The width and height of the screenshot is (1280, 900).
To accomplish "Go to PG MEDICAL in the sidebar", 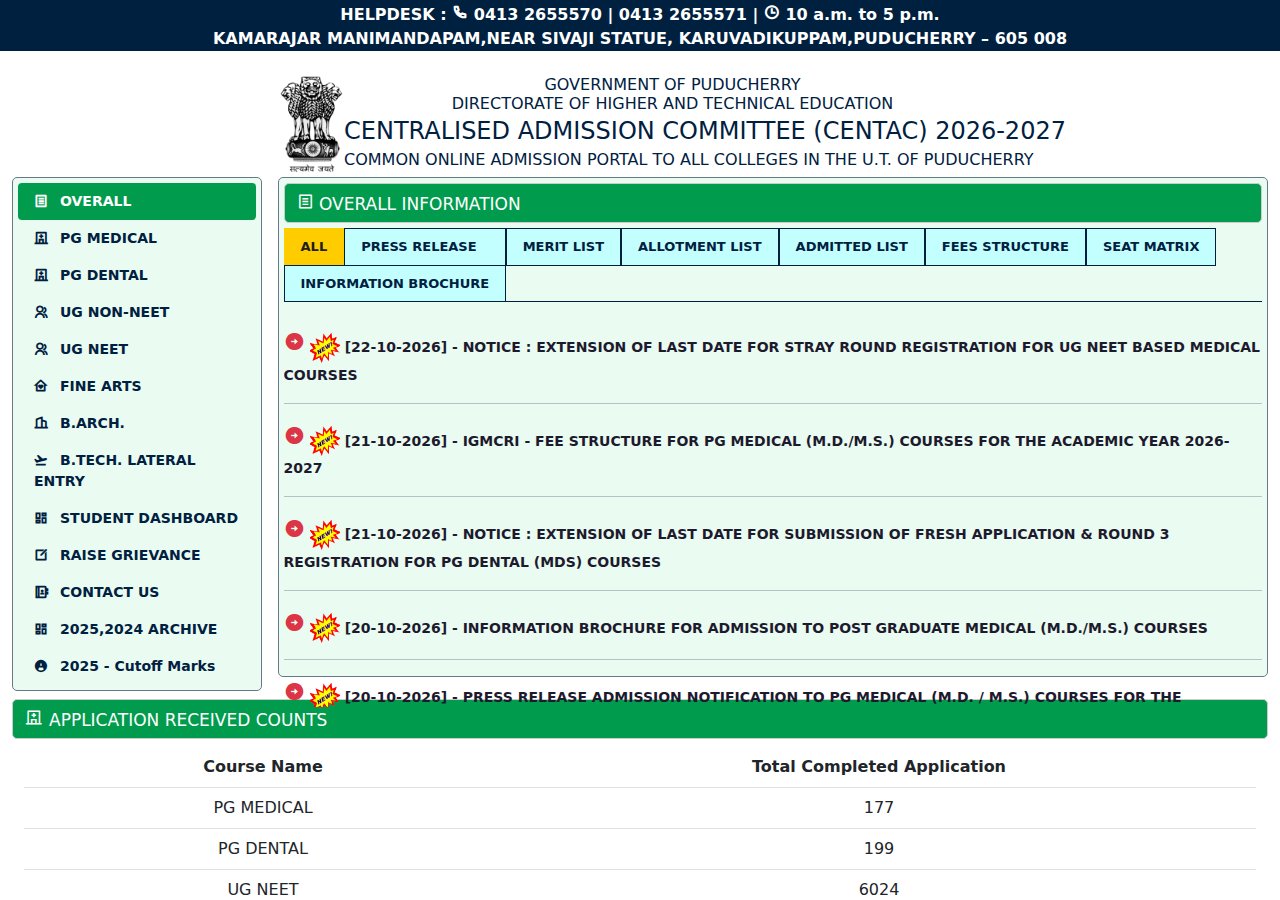I will coord(137,238).
